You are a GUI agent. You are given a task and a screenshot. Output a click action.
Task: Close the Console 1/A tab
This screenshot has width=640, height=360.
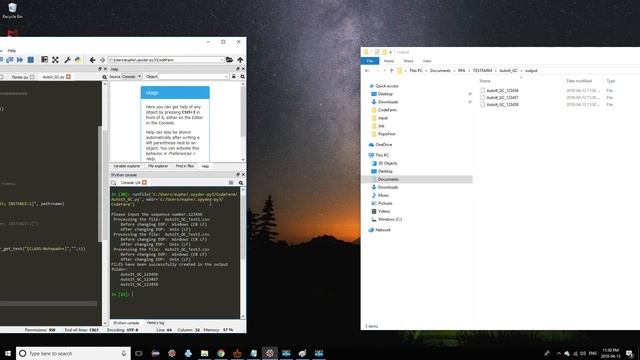coord(144,183)
